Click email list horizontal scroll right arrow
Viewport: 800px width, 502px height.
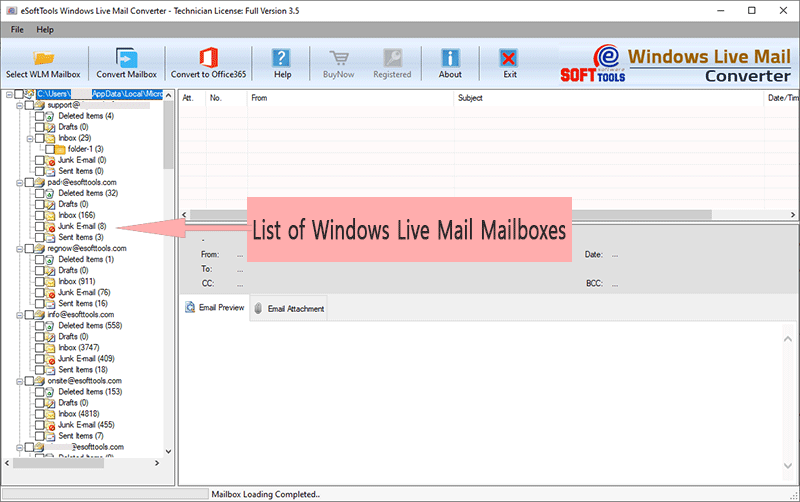(x=793, y=215)
